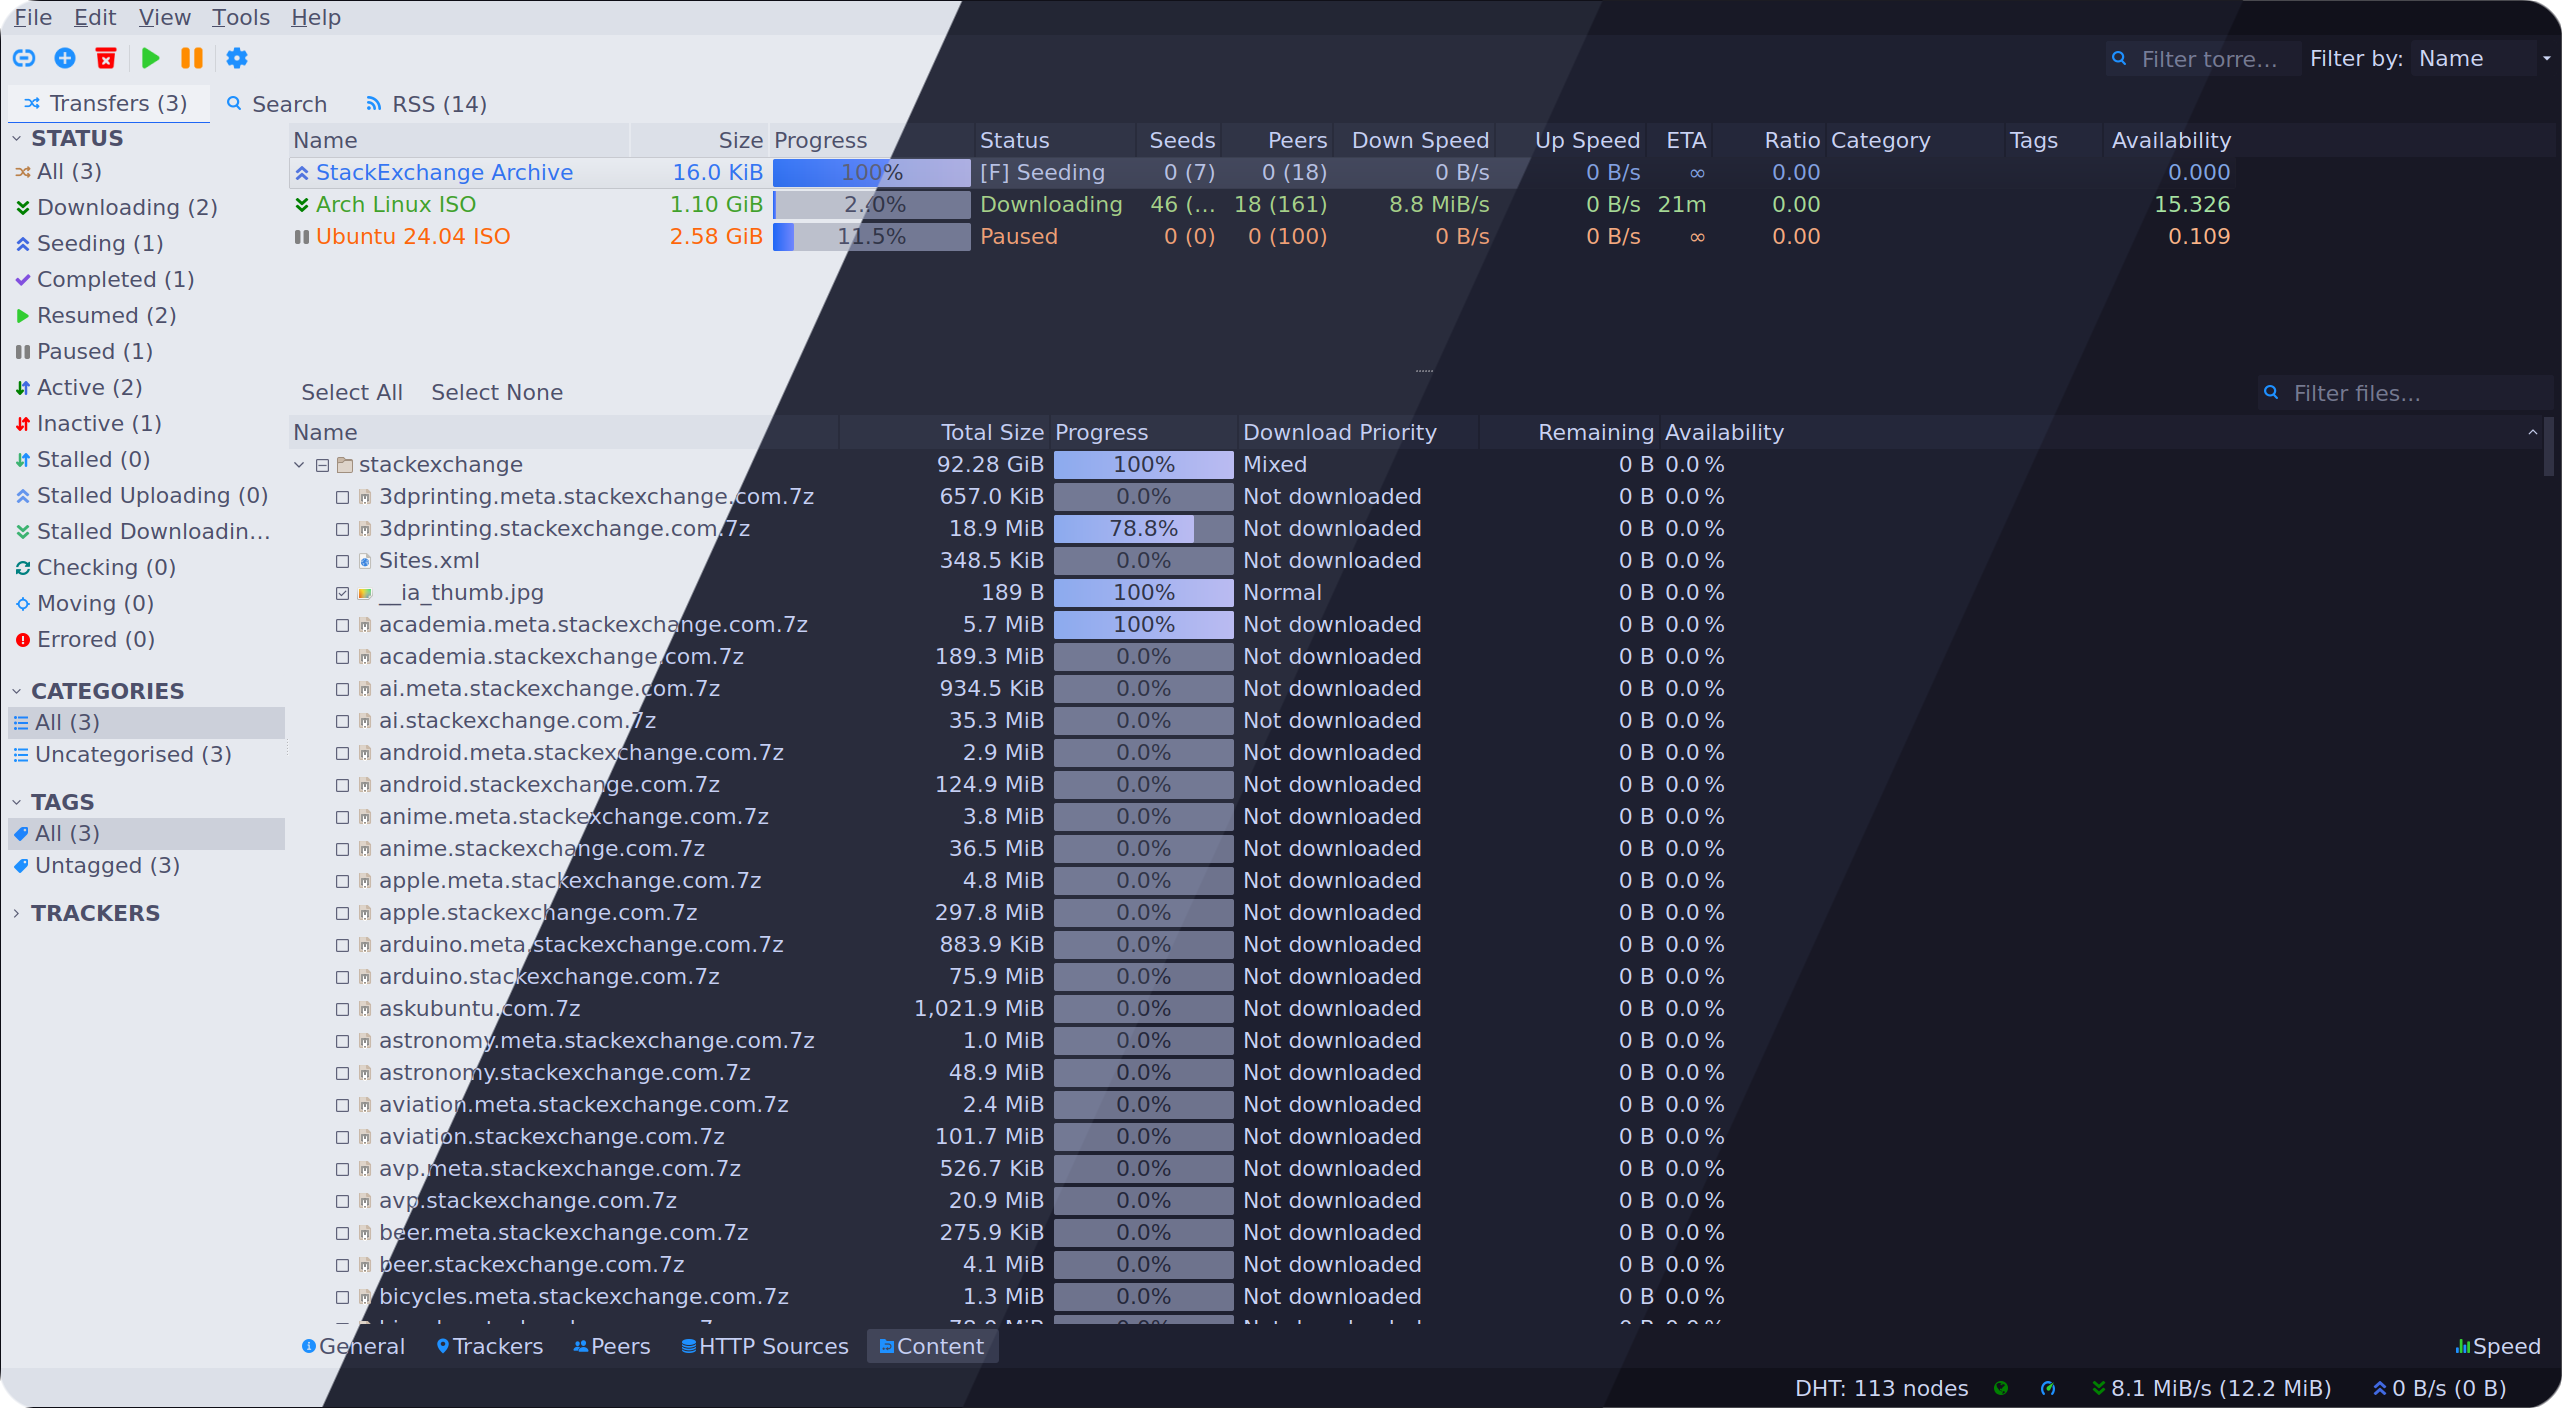This screenshot has width=2562, height=1408.
Task: Enable the askubuntu.com.7z checkbox
Action: point(342,1009)
